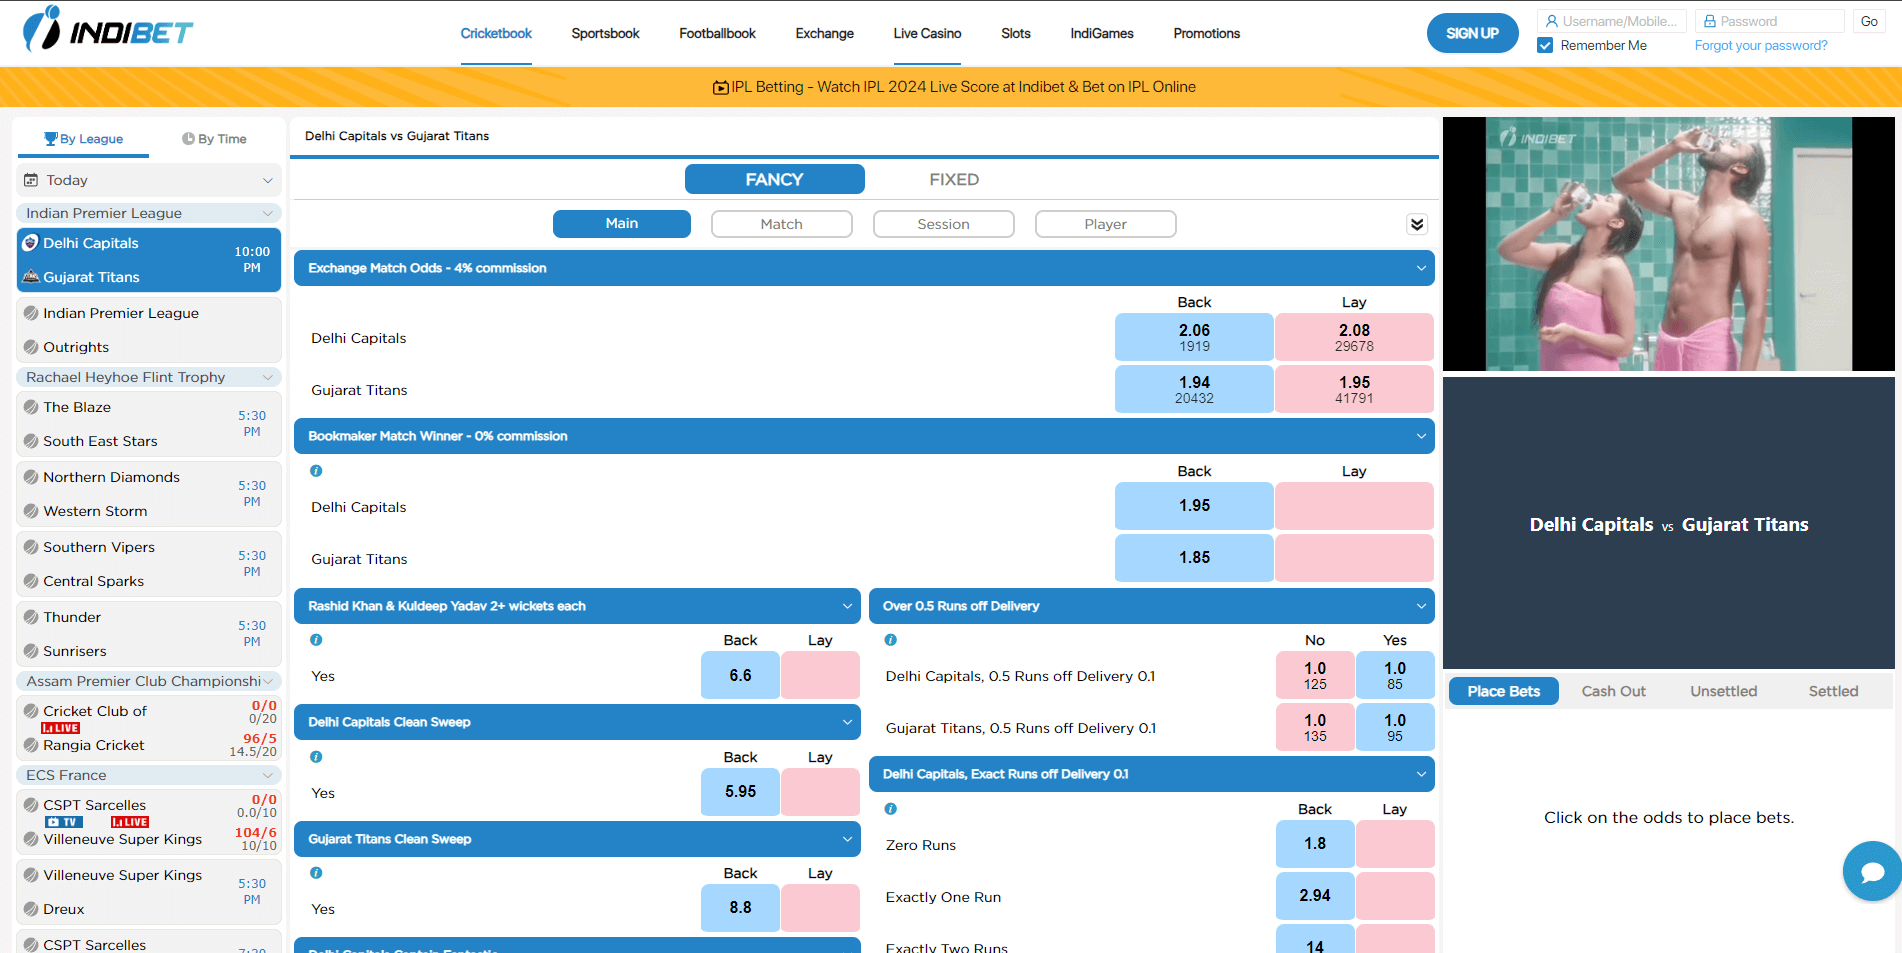Open the Forgot your password link
Image resolution: width=1902 pixels, height=953 pixels.
pos(1761,45)
